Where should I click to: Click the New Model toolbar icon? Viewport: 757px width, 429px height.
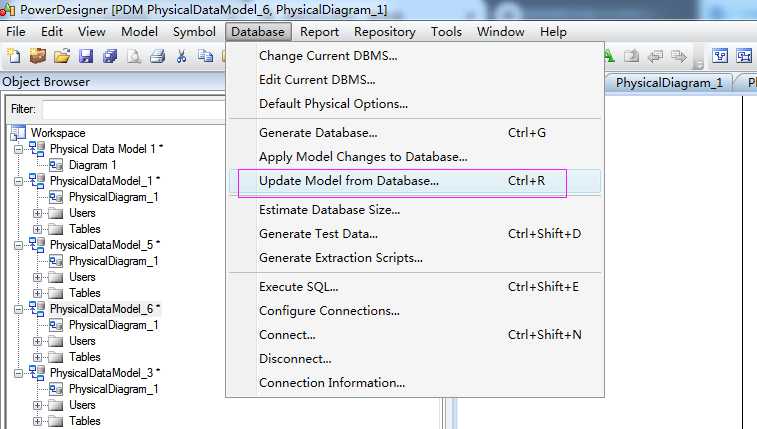pos(14,56)
